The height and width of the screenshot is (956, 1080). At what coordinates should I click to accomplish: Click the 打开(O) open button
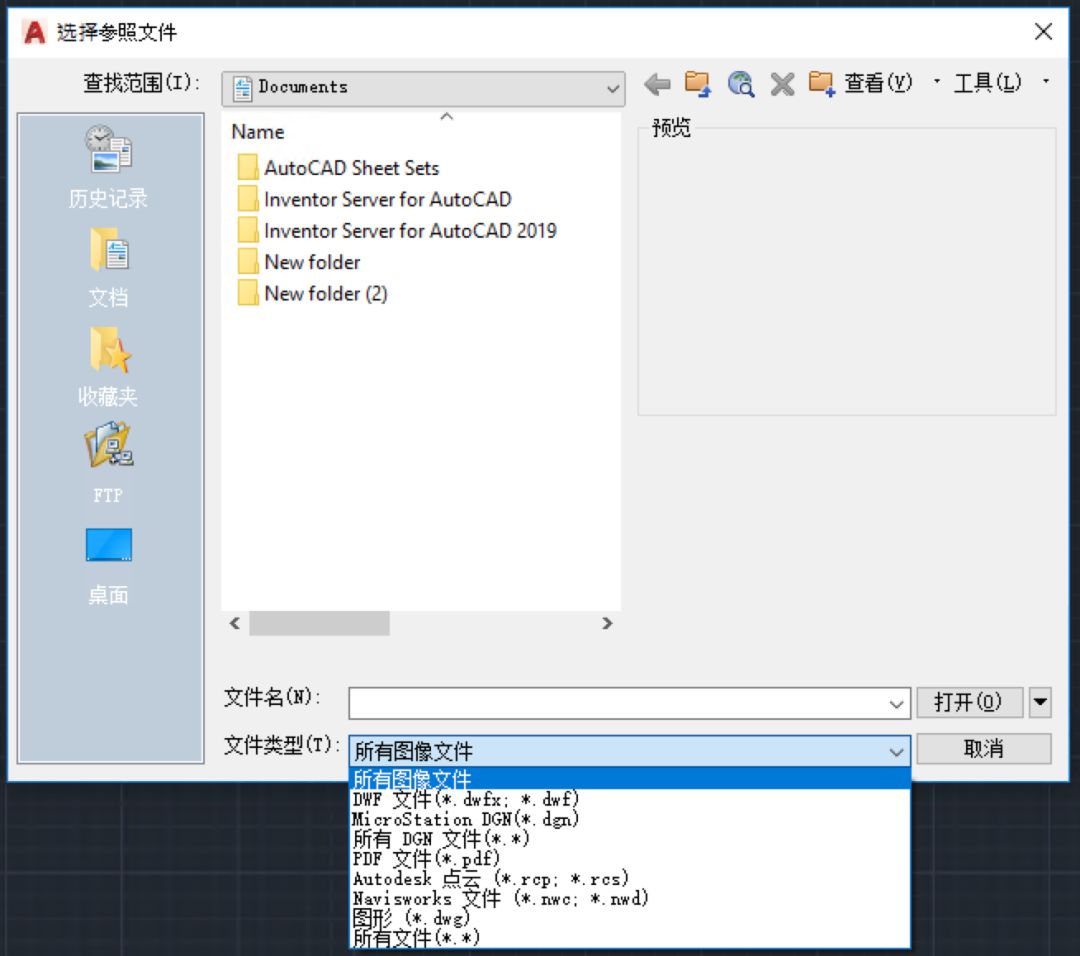coord(969,703)
